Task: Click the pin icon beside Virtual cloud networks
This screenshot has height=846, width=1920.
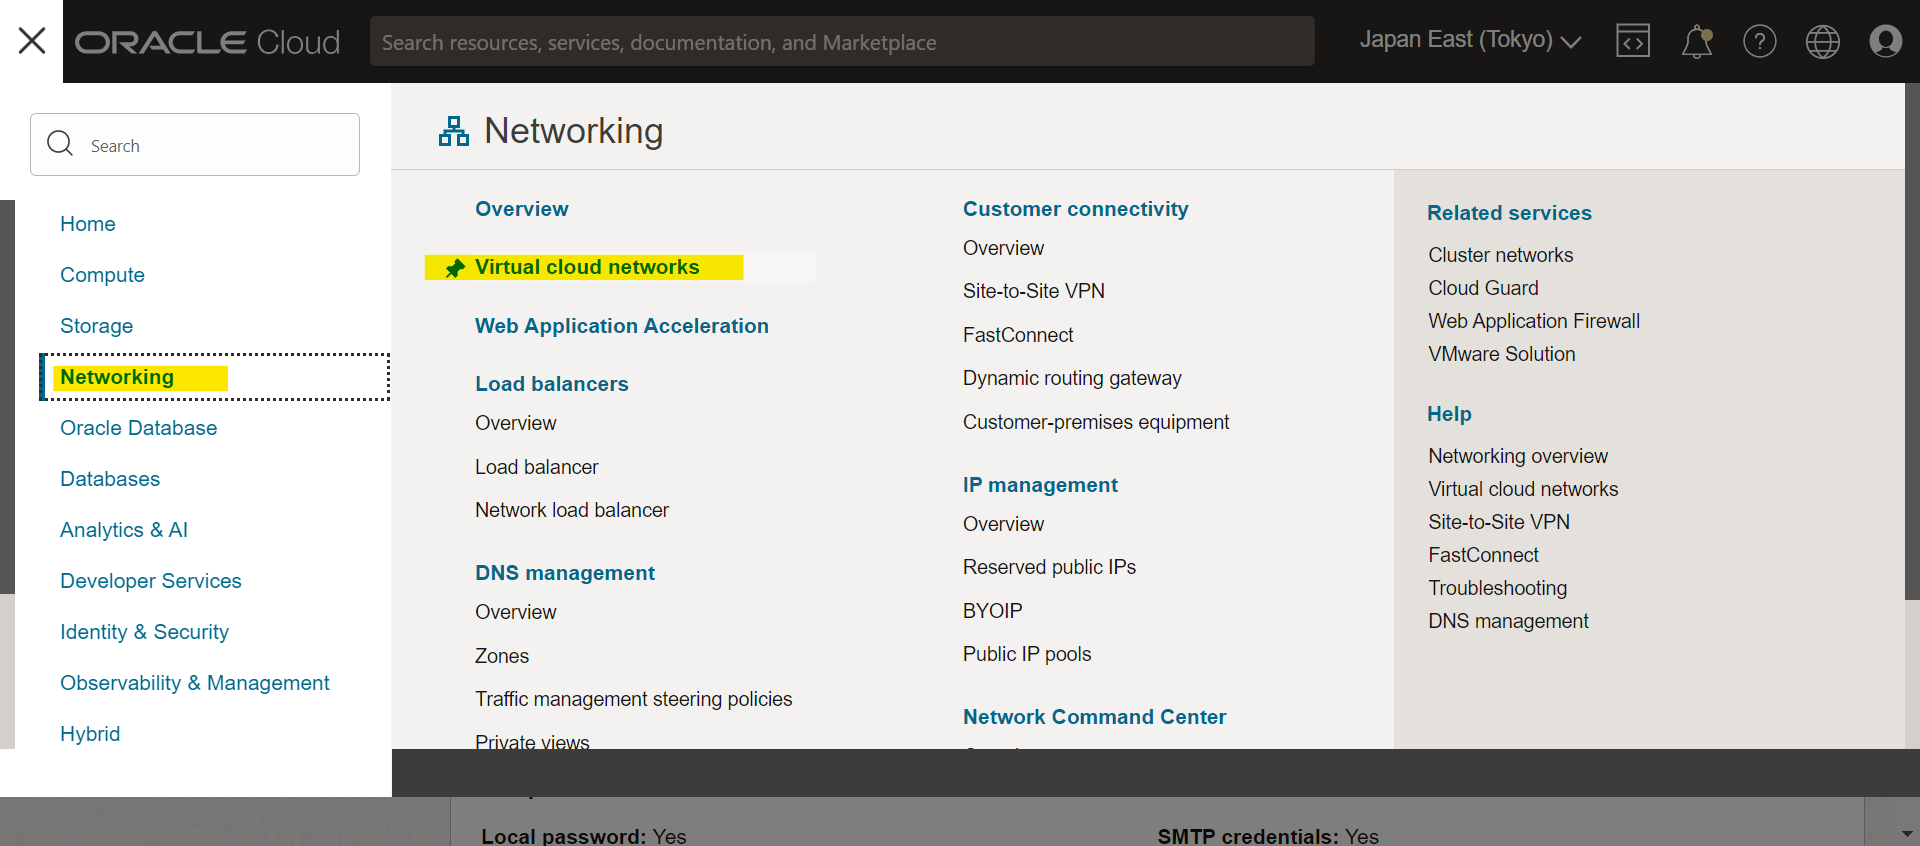Action: [x=455, y=268]
